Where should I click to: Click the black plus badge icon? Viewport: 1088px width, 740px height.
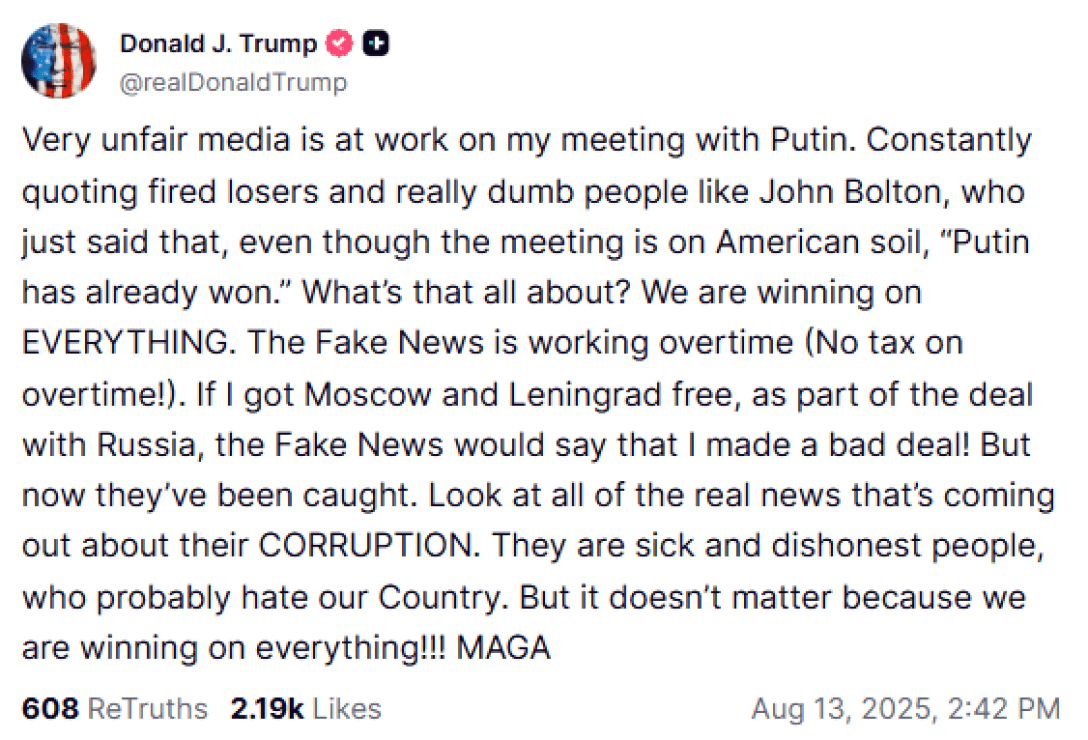click(377, 44)
